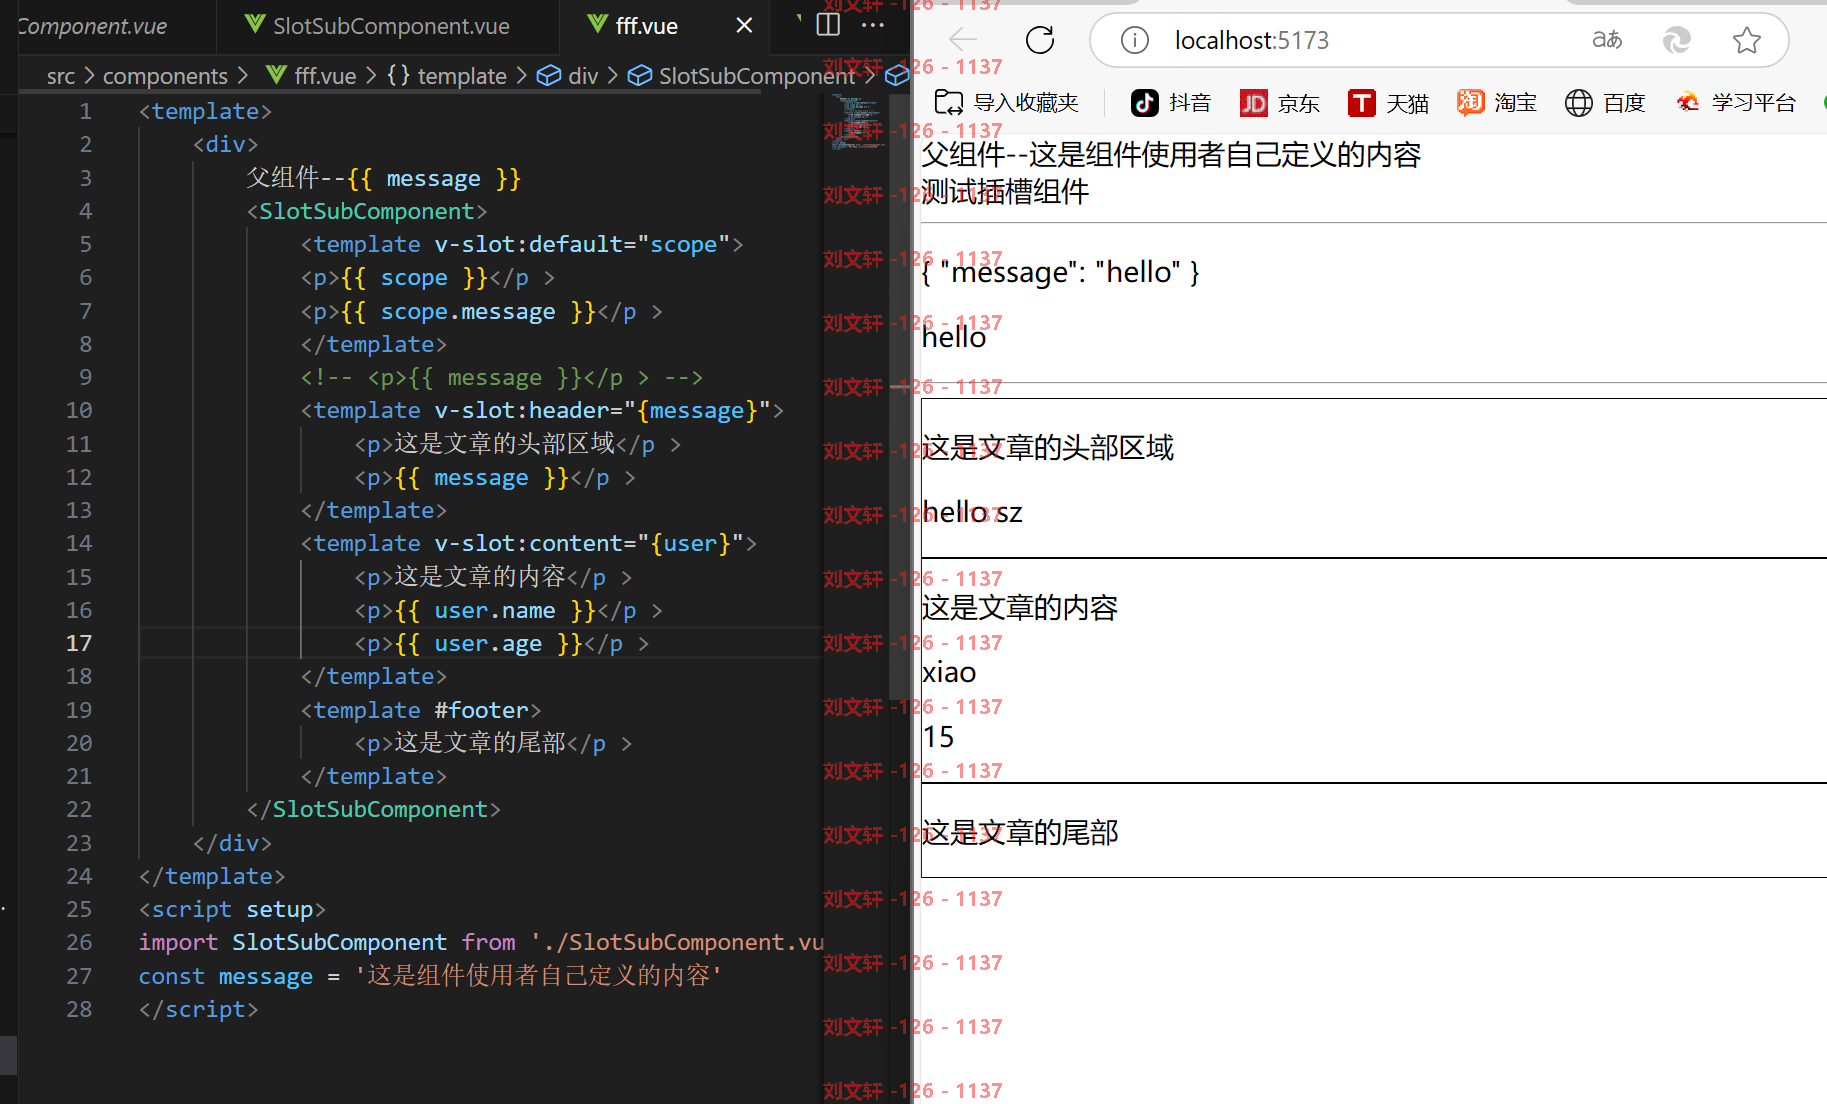Click 导入收藏夹 in favorites bar

pos(1007,103)
